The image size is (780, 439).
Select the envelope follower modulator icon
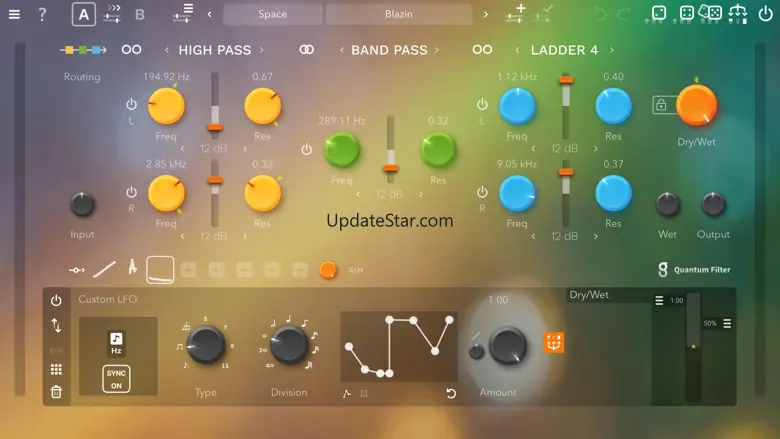pyautogui.click(x=132, y=267)
